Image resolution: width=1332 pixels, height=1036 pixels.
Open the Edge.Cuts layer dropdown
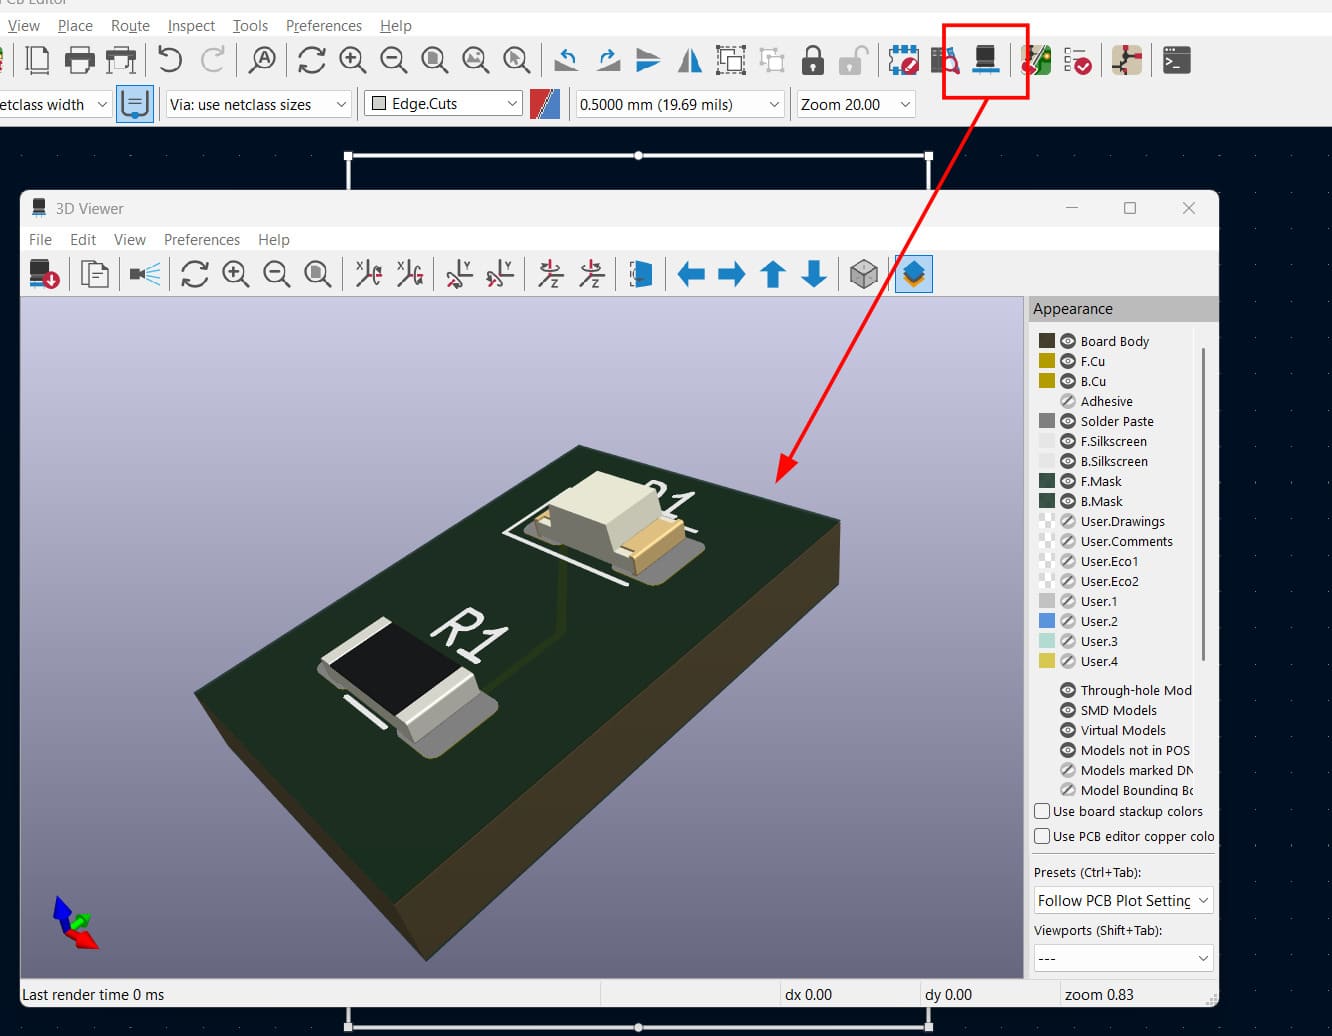pyautogui.click(x=442, y=103)
